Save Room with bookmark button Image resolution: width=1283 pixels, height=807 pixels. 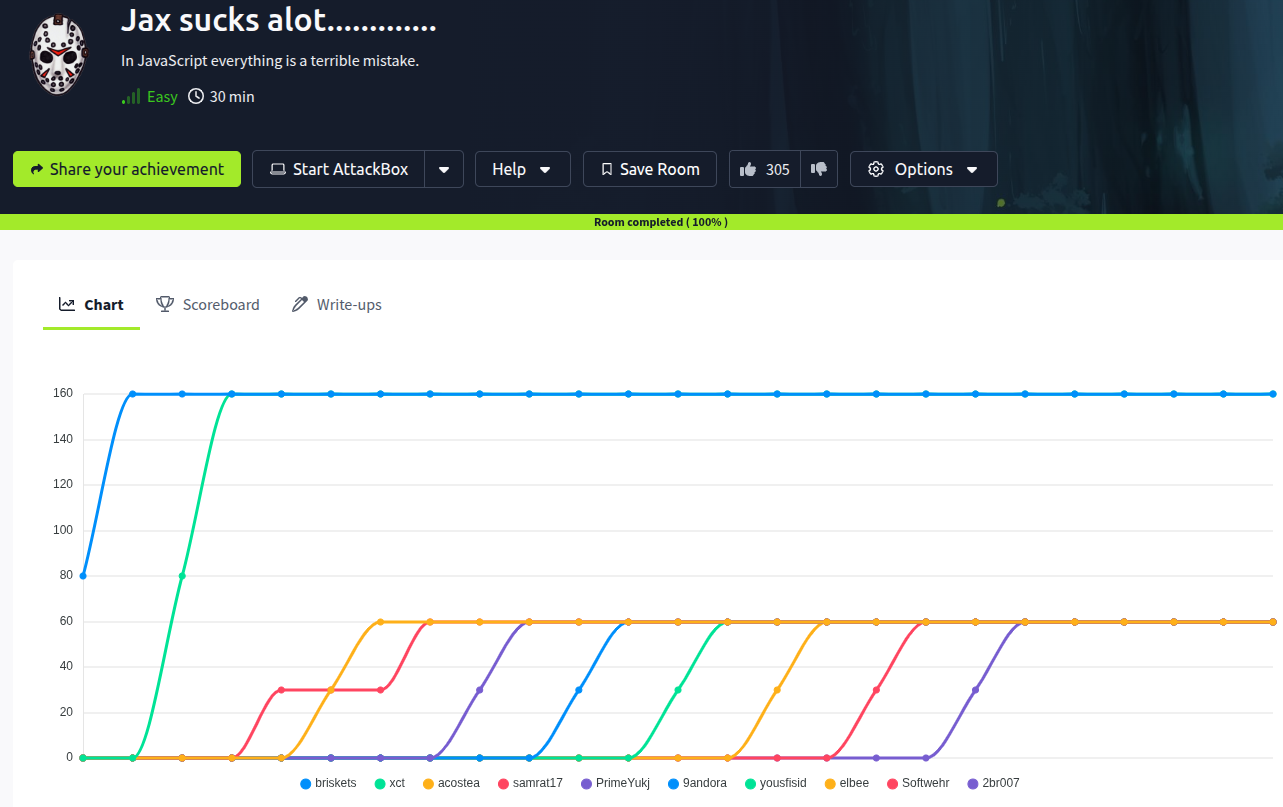(649, 170)
